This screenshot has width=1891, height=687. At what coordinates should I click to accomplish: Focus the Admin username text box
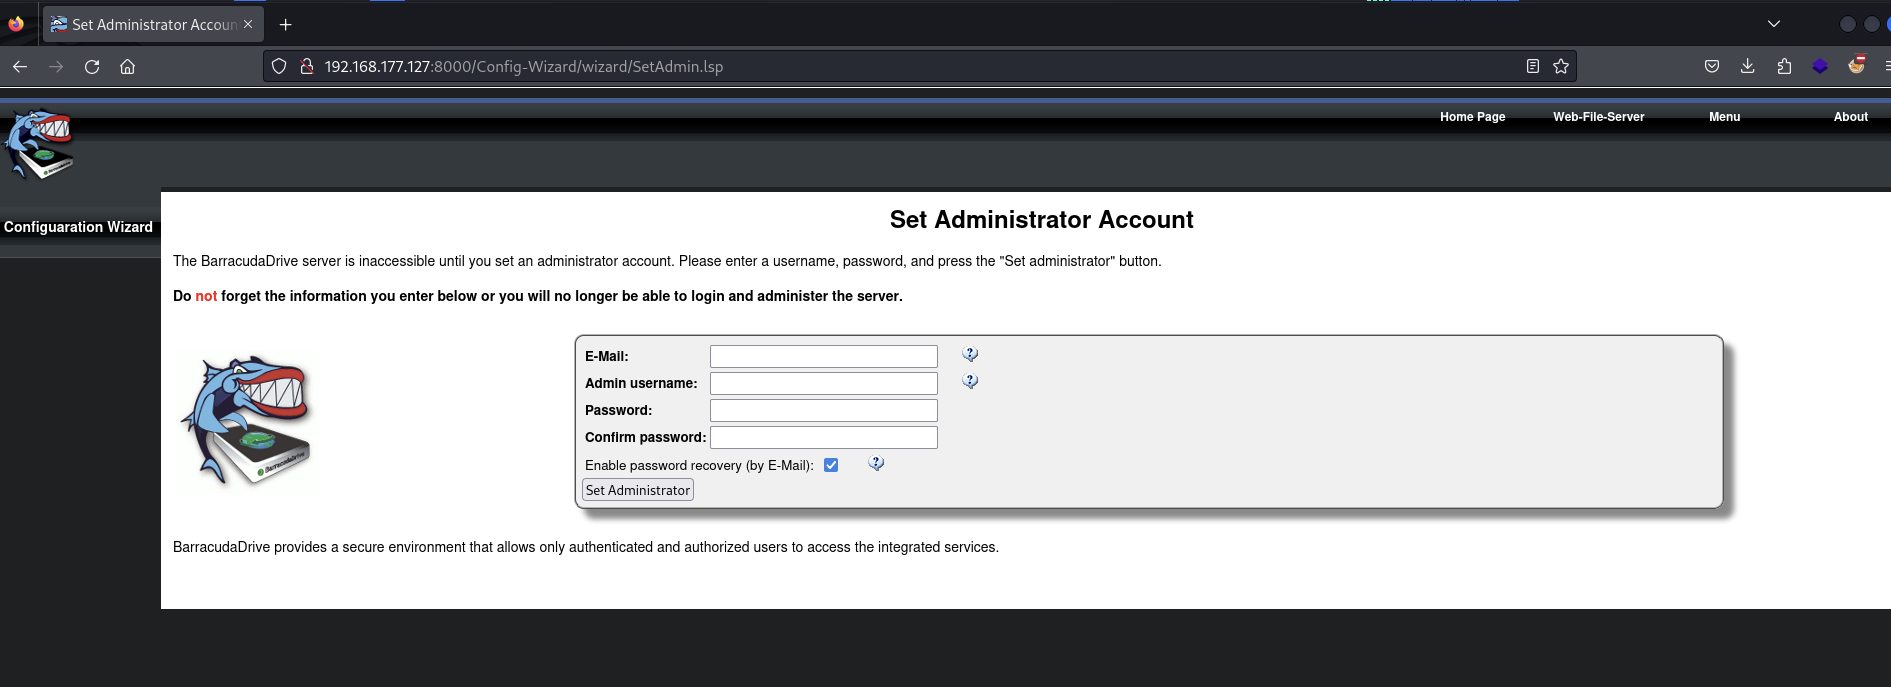coord(823,384)
